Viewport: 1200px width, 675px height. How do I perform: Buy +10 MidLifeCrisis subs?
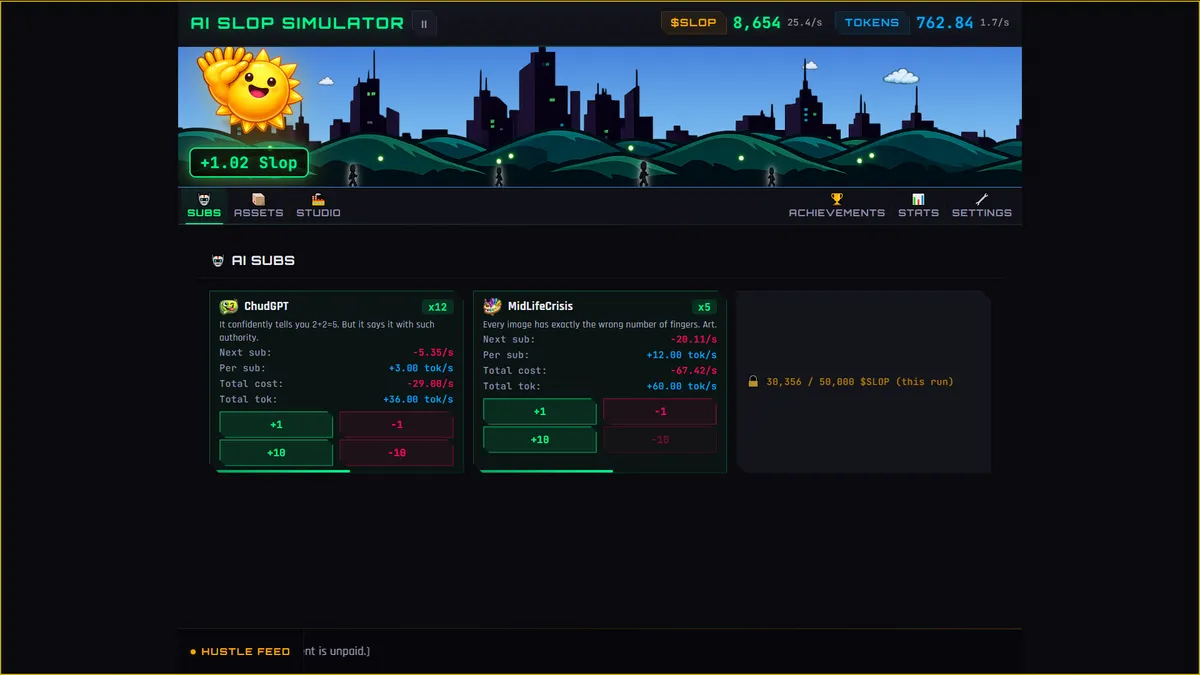[540, 439]
